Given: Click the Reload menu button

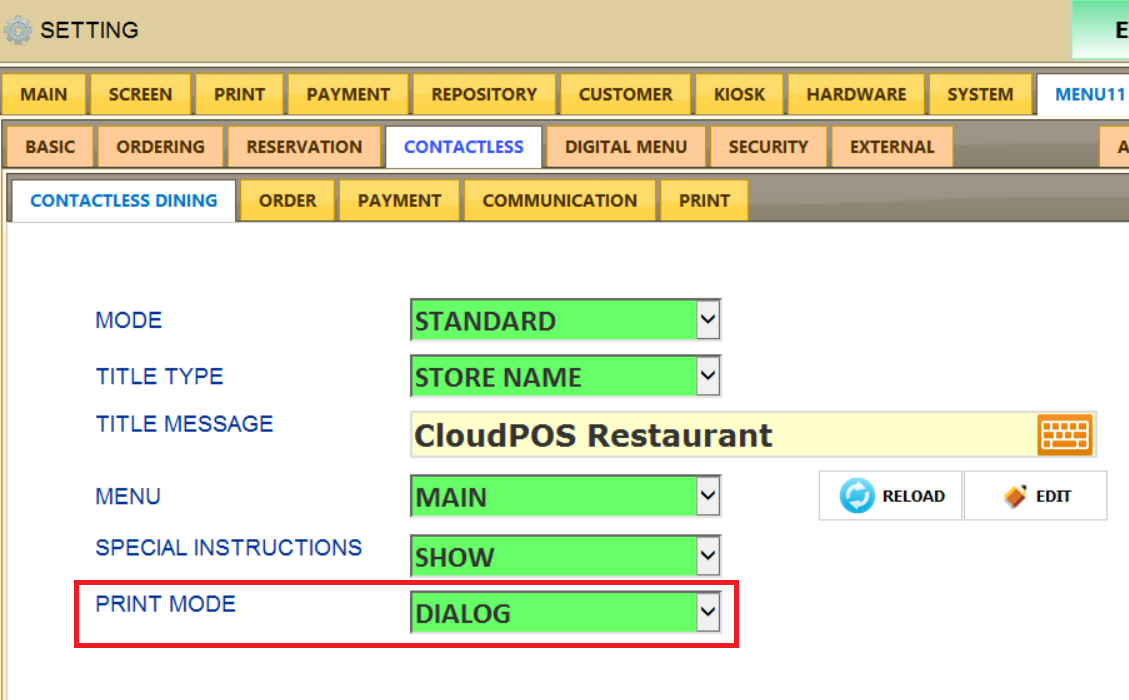Looking at the screenshot, I should 891,495.
